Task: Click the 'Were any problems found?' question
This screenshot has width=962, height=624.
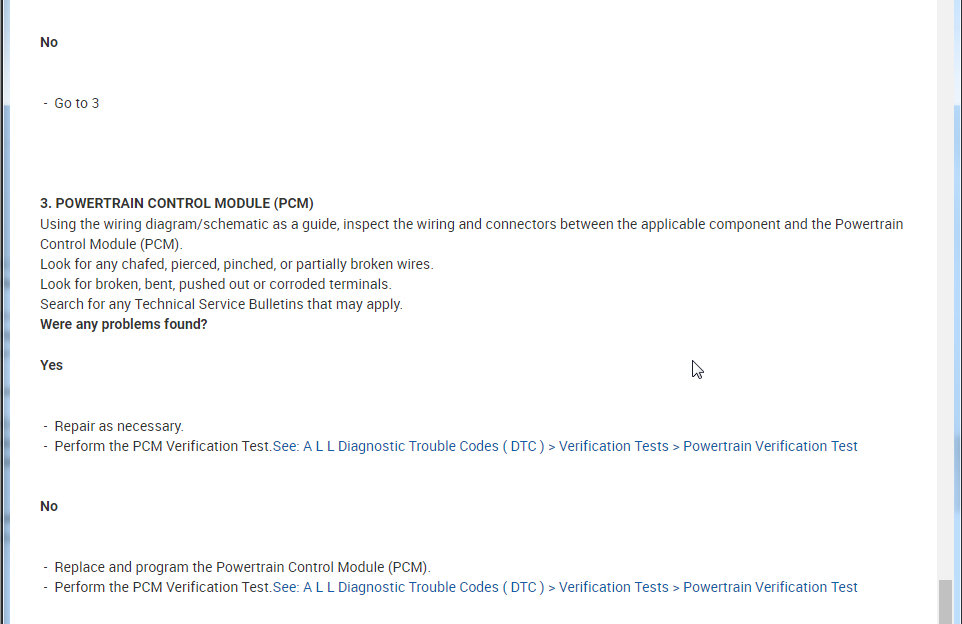Action: (124, 324)
